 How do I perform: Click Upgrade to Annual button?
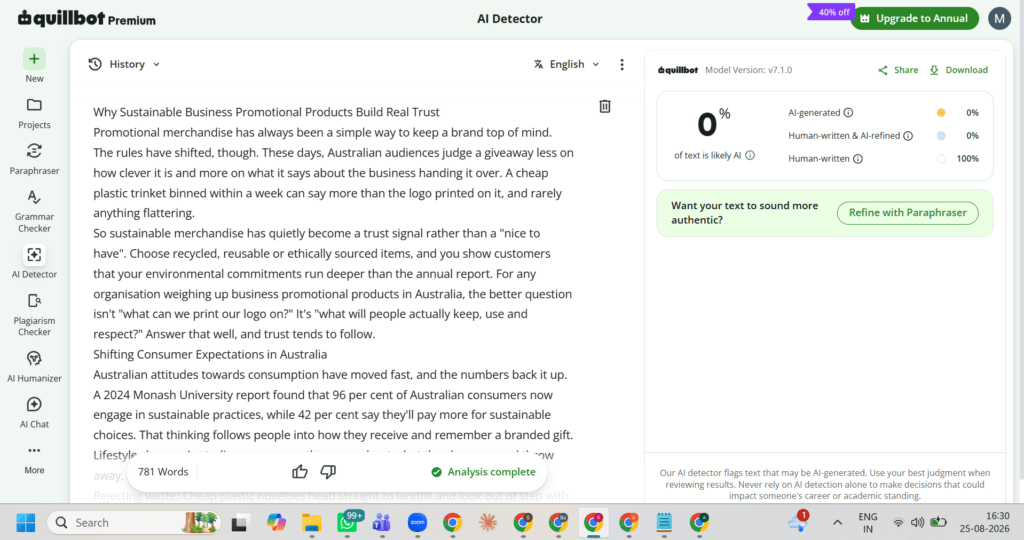914,18
